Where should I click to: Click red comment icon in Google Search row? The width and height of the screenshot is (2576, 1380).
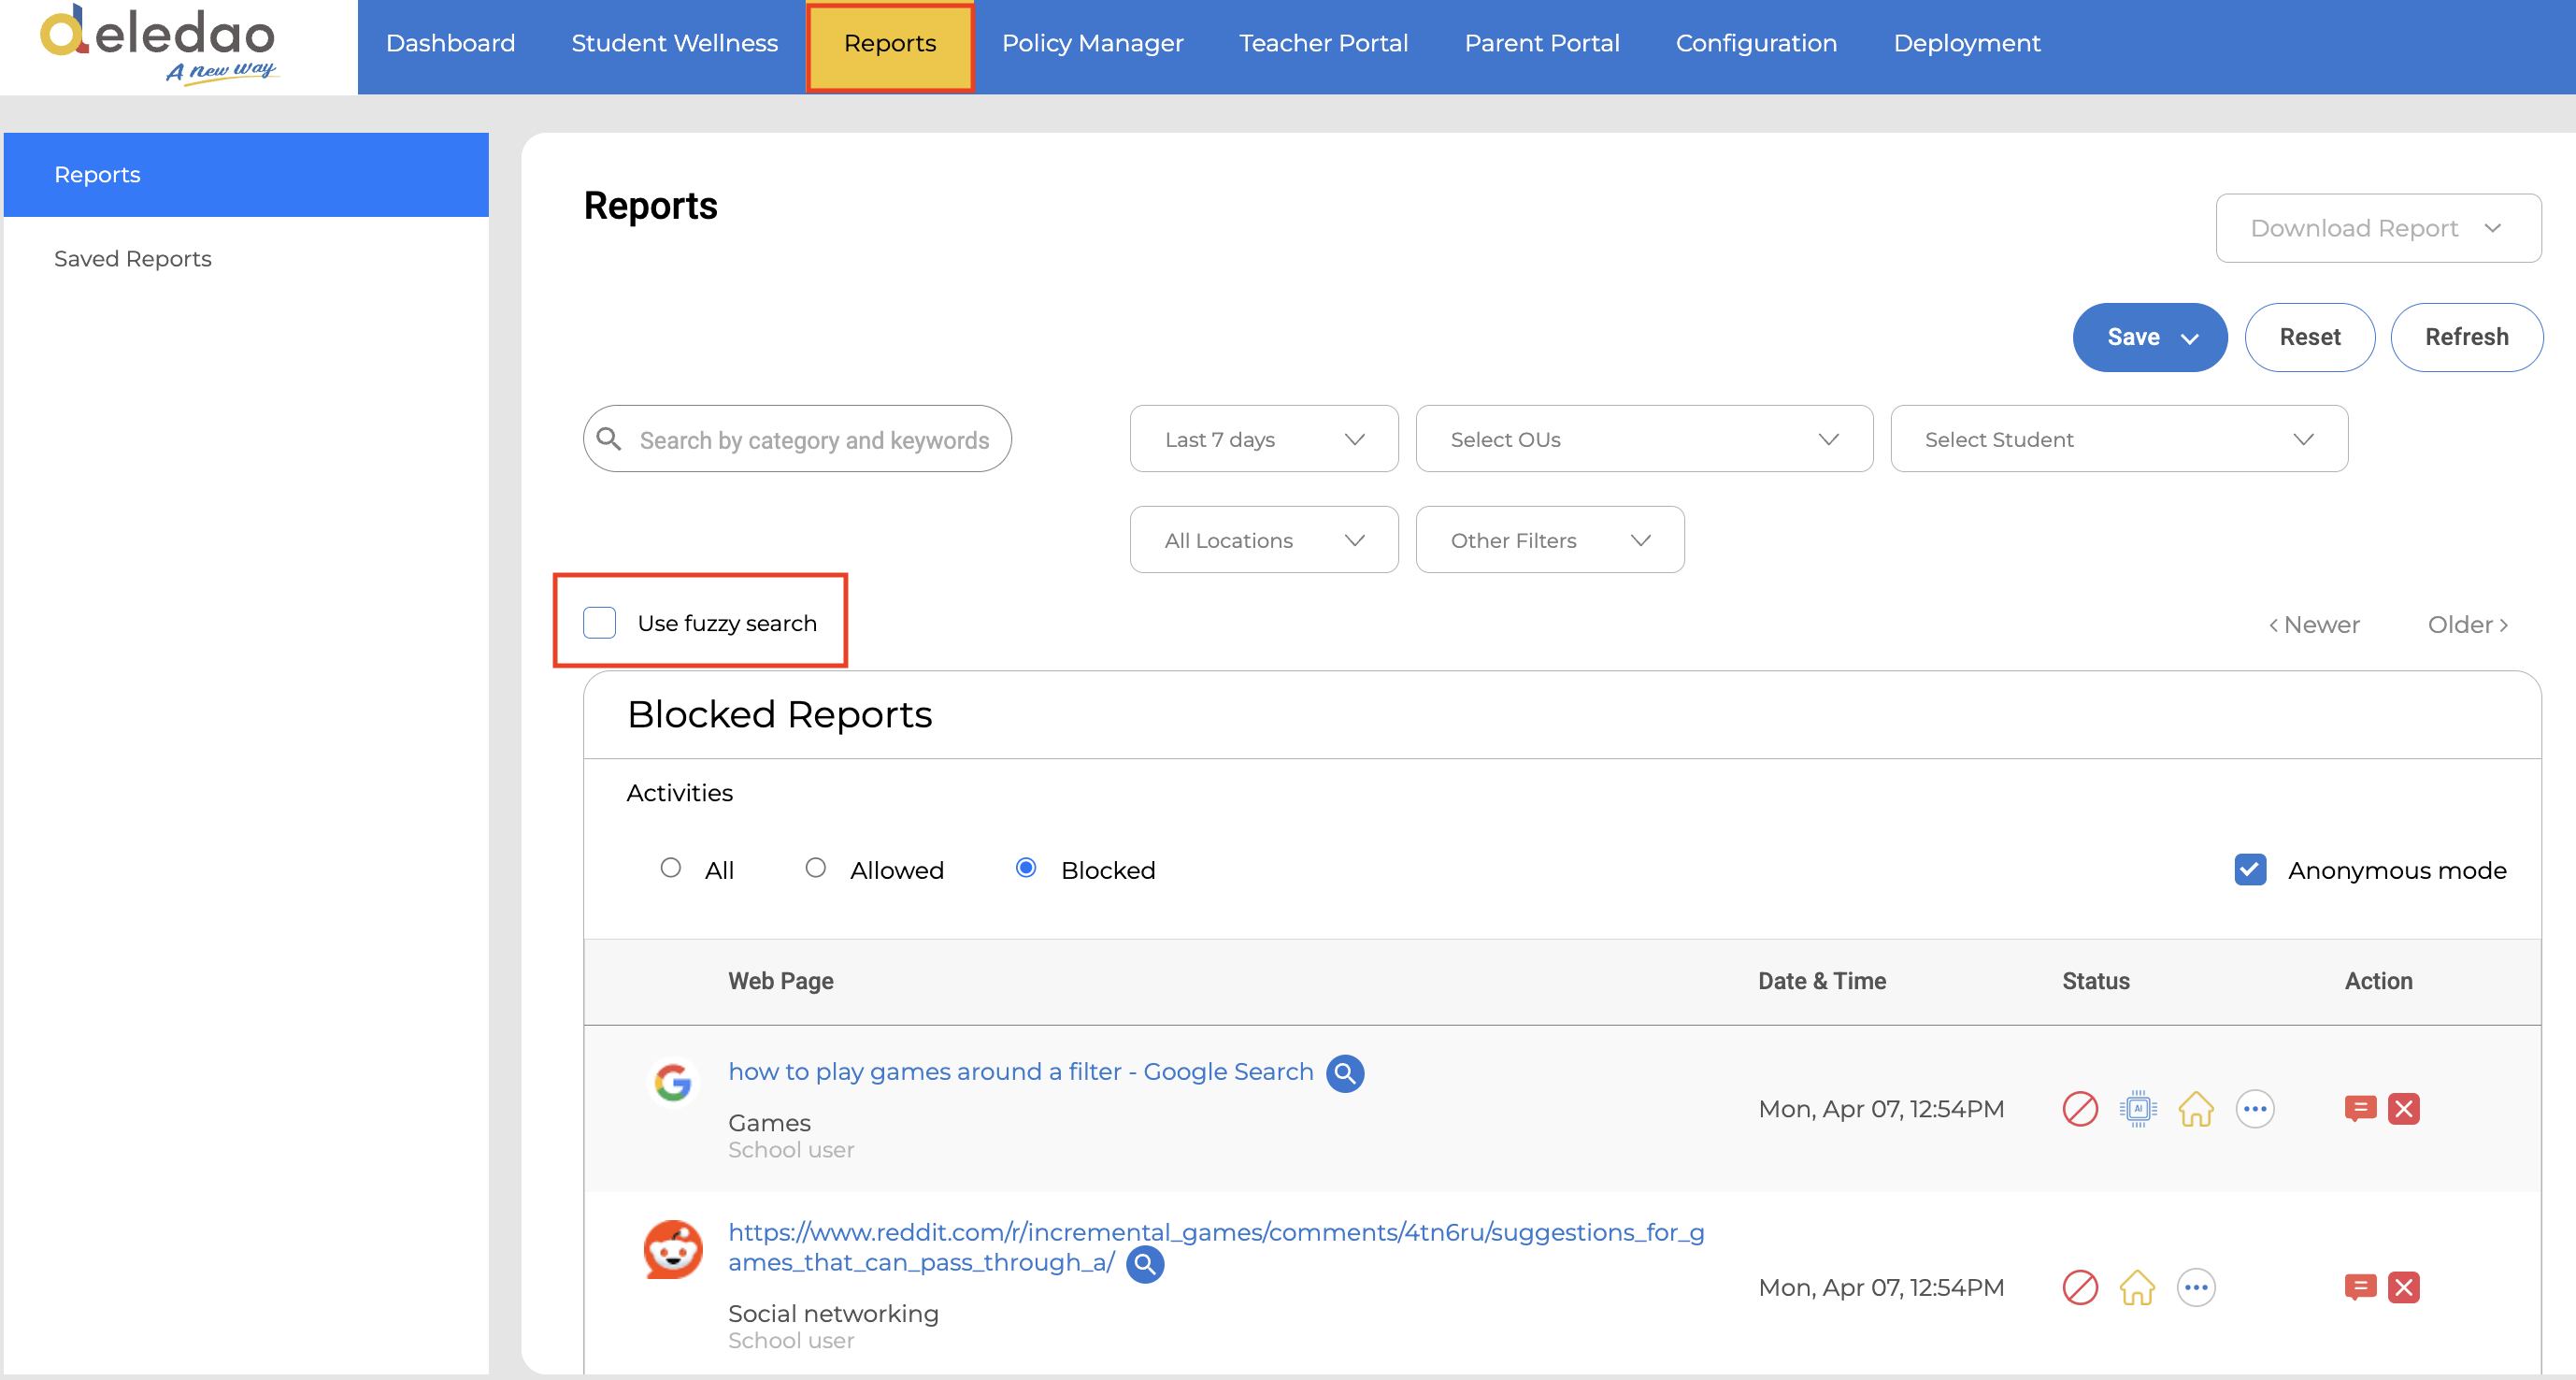point(2360,1108)
